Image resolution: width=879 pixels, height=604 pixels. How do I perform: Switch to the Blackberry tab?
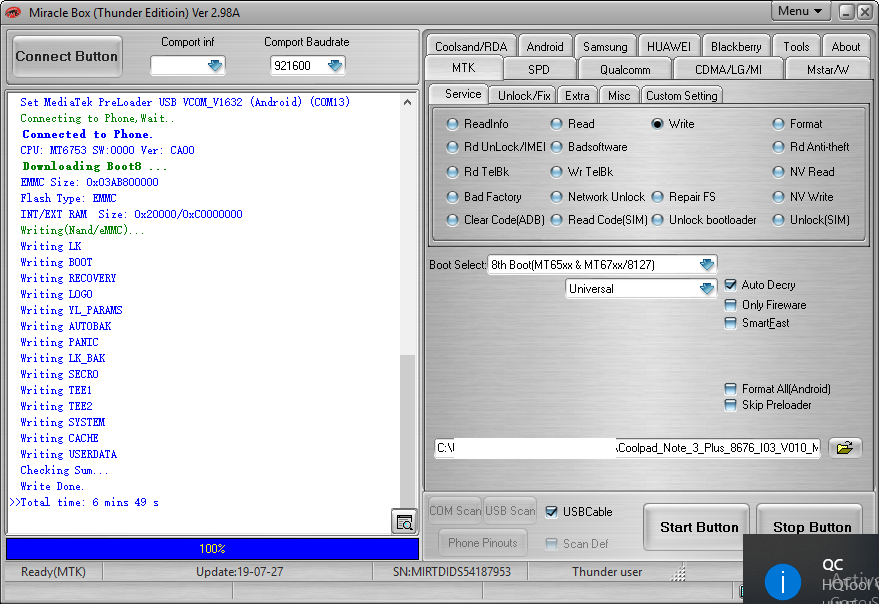735,47
